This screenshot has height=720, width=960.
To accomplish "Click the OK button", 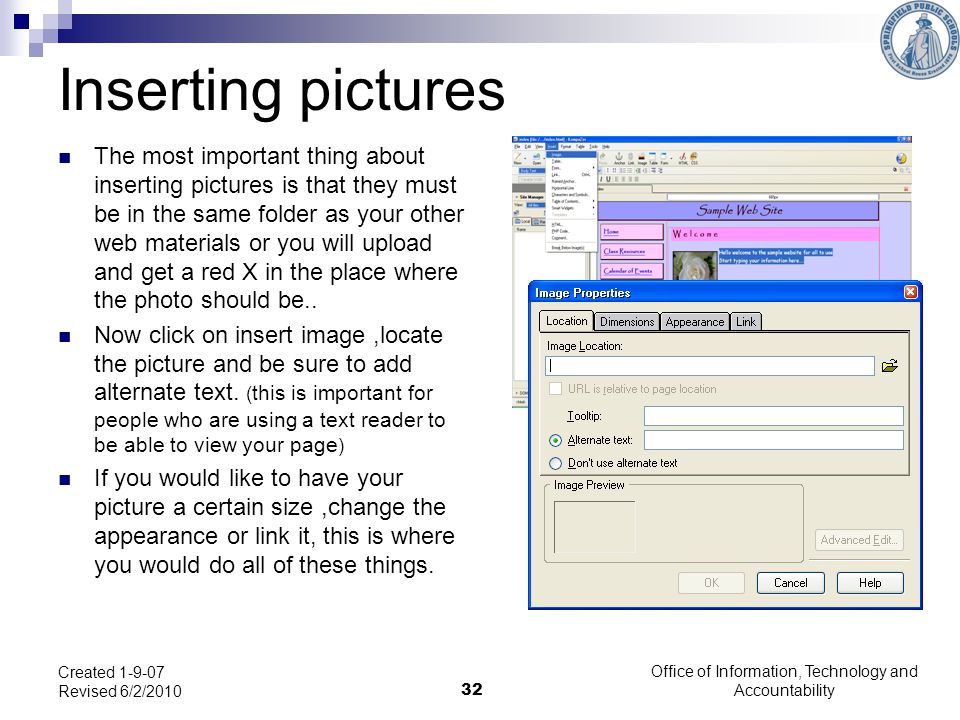I will pyautogui.click(x=711, y=583).
